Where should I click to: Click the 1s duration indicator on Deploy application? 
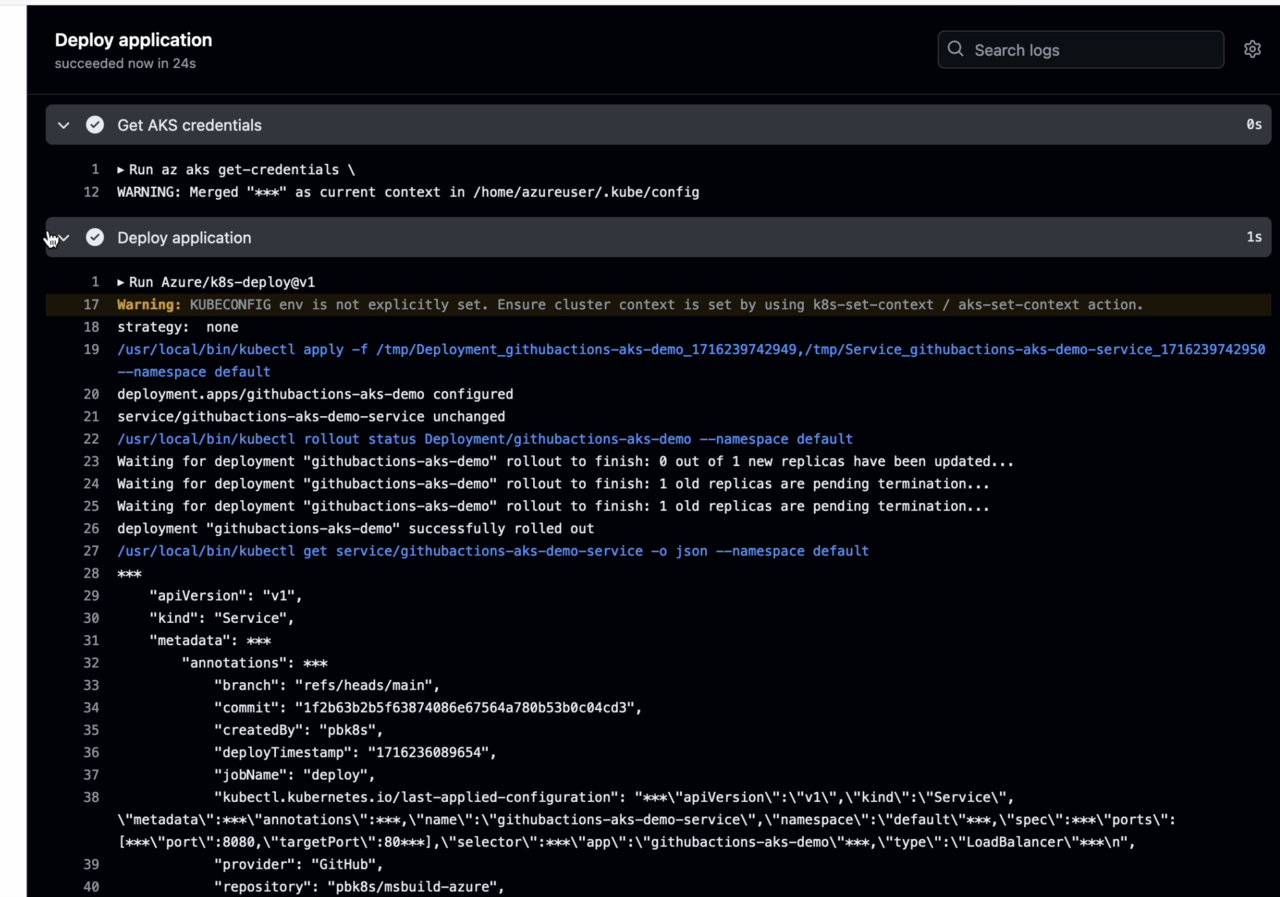(x=1253, y=237)
